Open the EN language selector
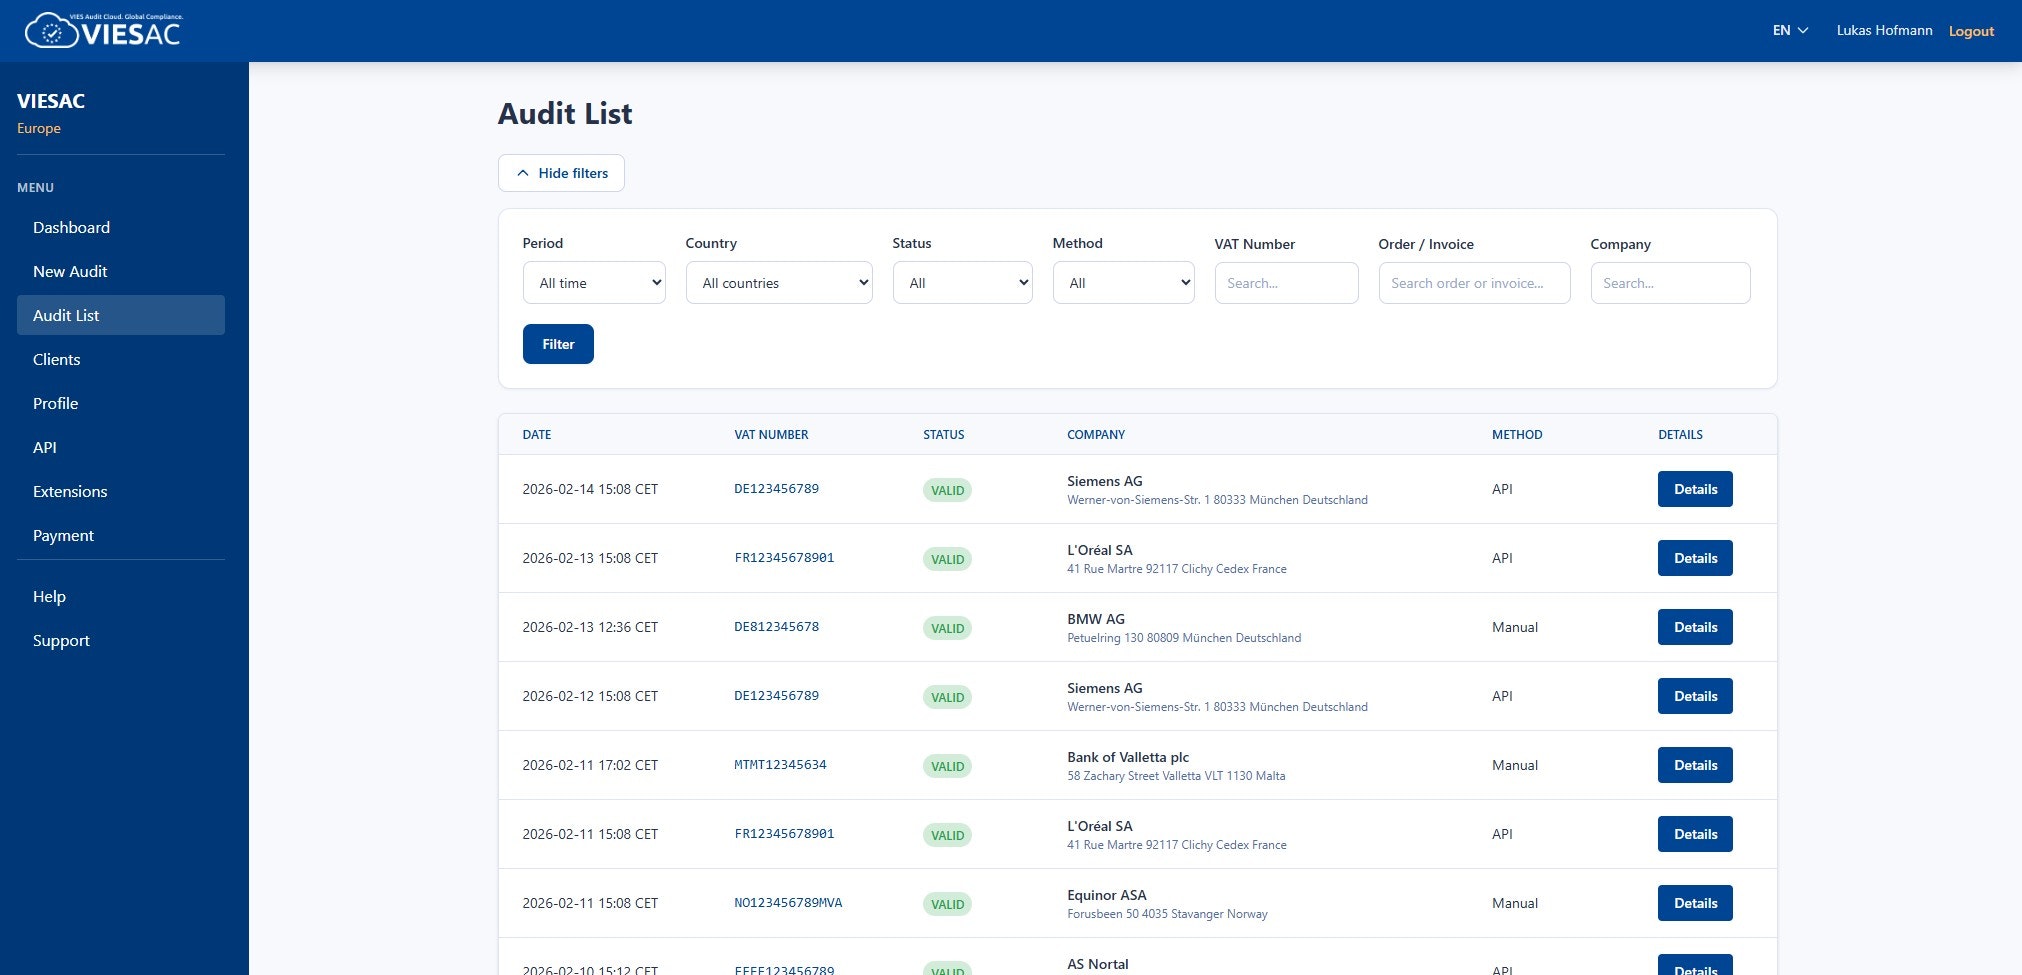This screenshot has width=2022, height=975. click(1788, 31)
